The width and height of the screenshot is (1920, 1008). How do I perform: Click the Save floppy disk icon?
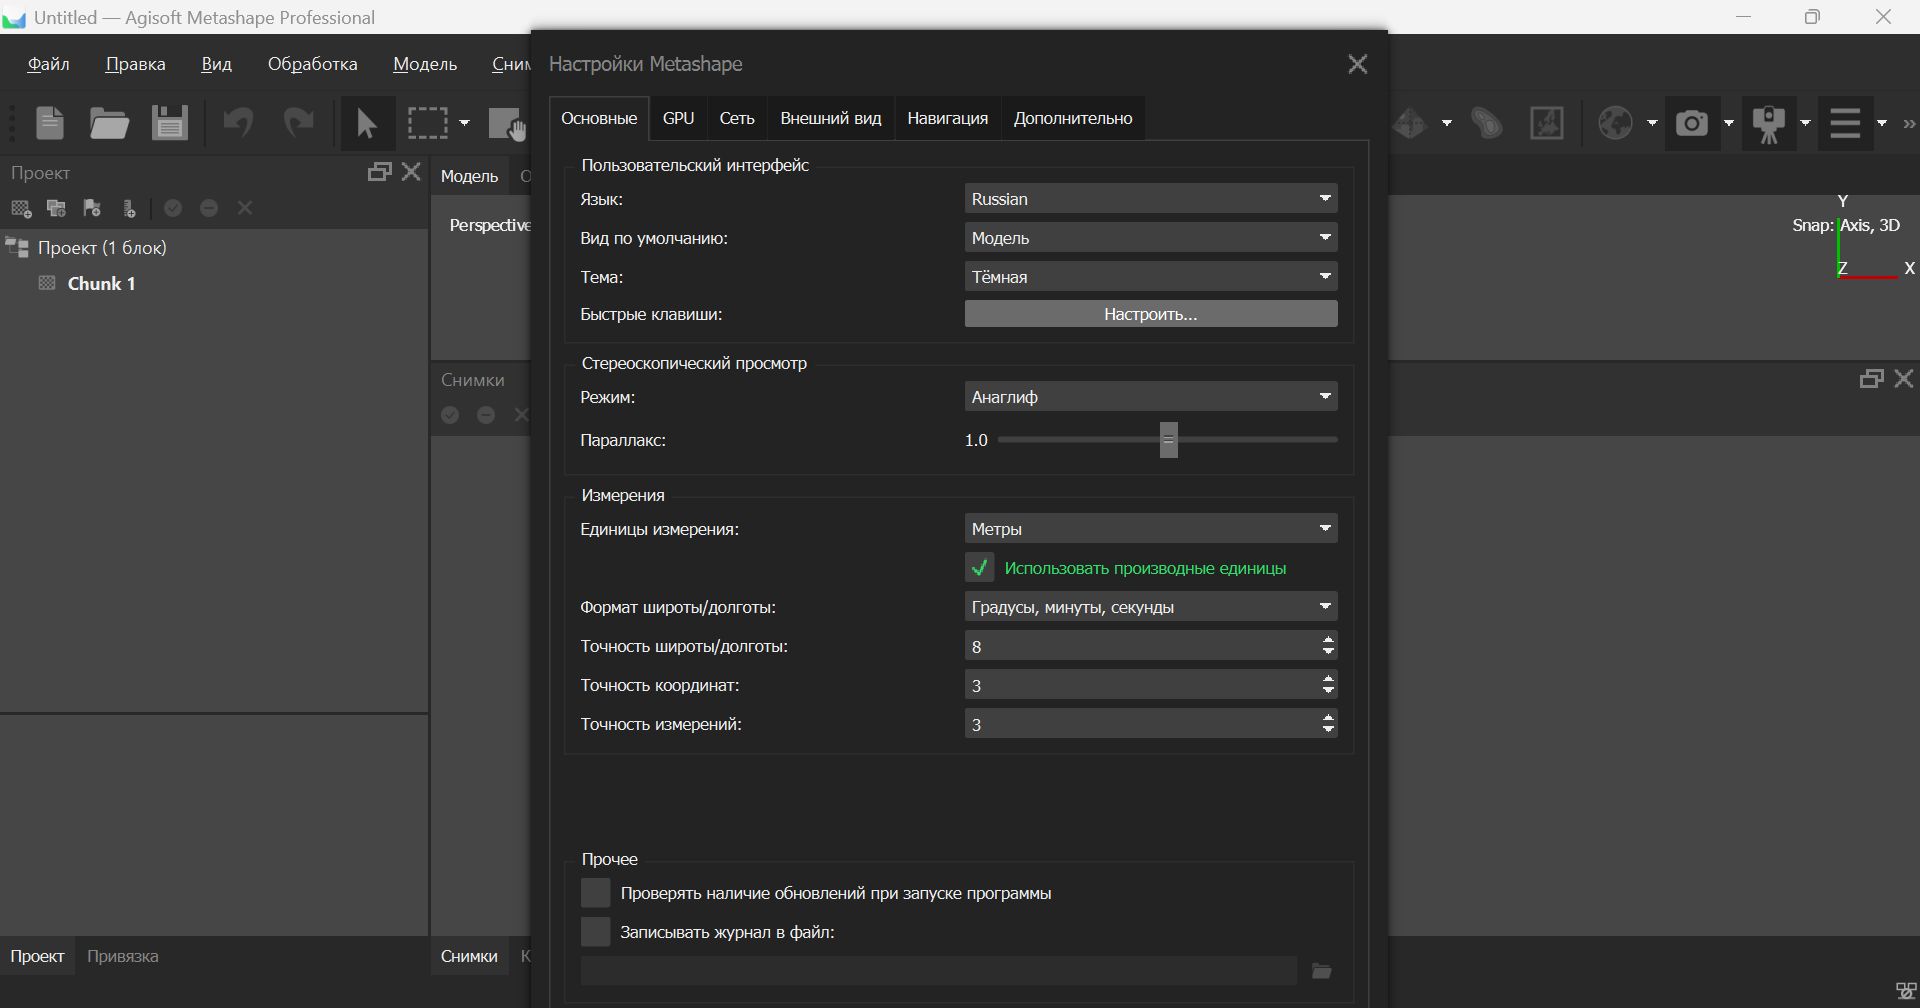click(170, 123)
